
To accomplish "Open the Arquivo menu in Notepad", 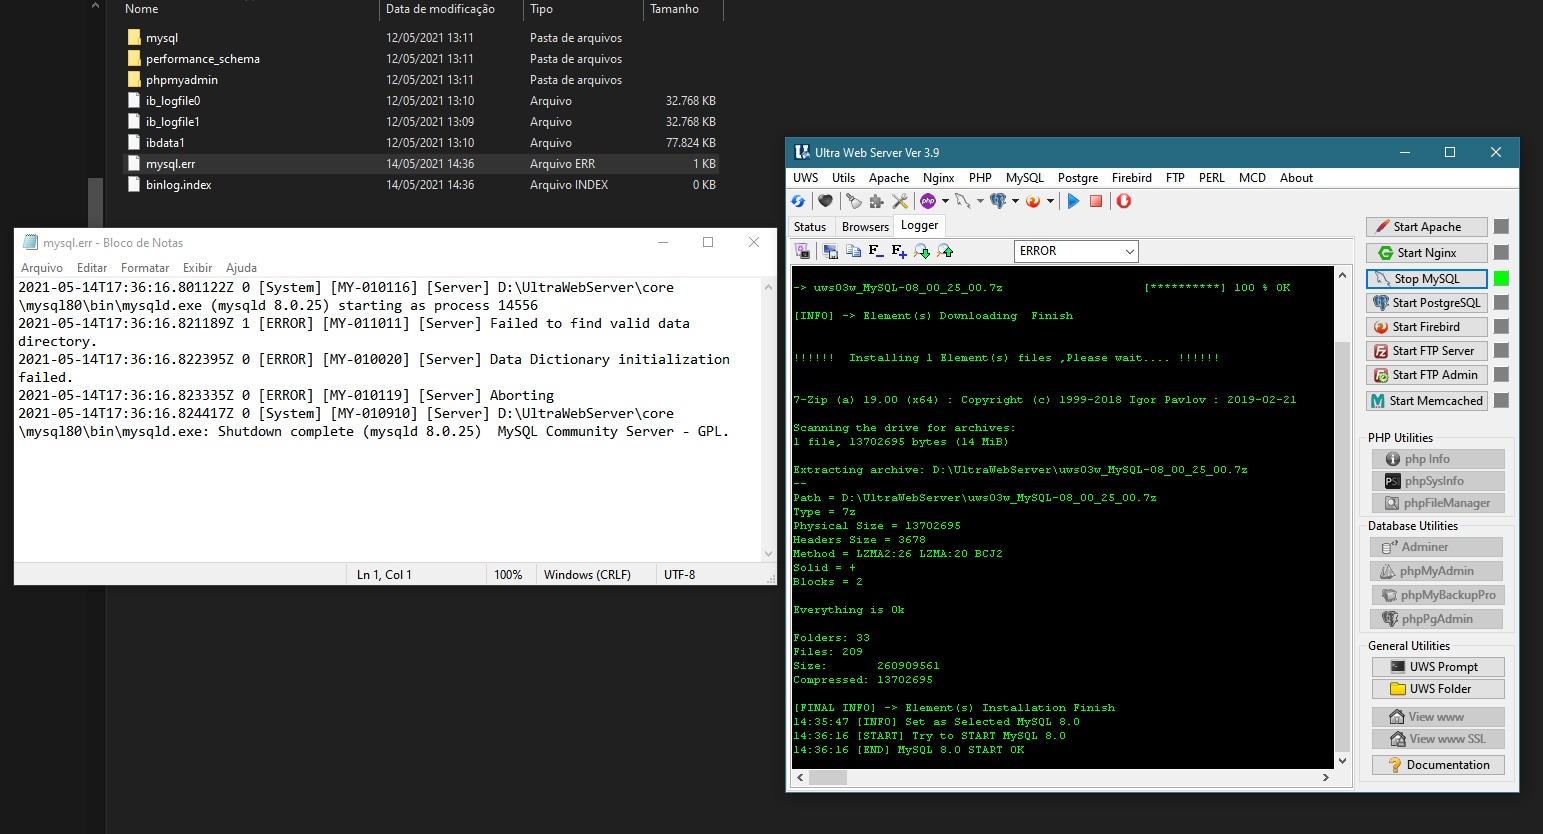I will tap(42, 268).
